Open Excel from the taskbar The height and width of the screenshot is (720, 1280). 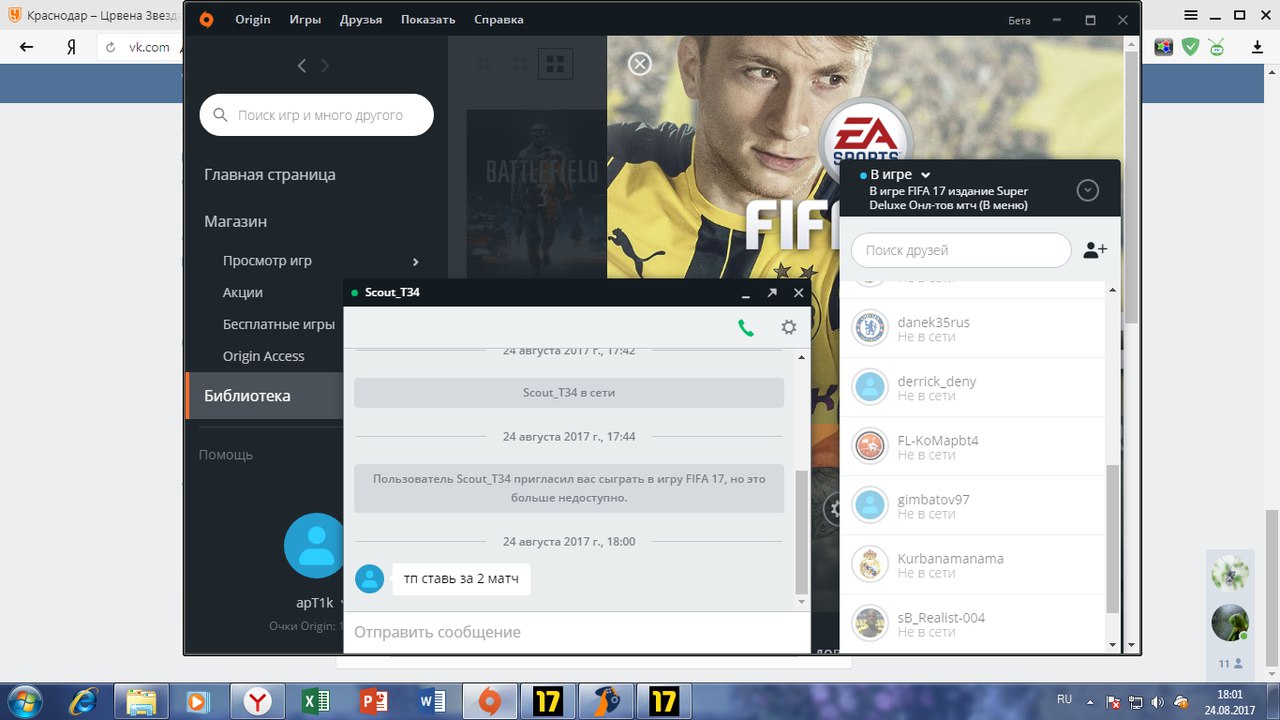314,701
